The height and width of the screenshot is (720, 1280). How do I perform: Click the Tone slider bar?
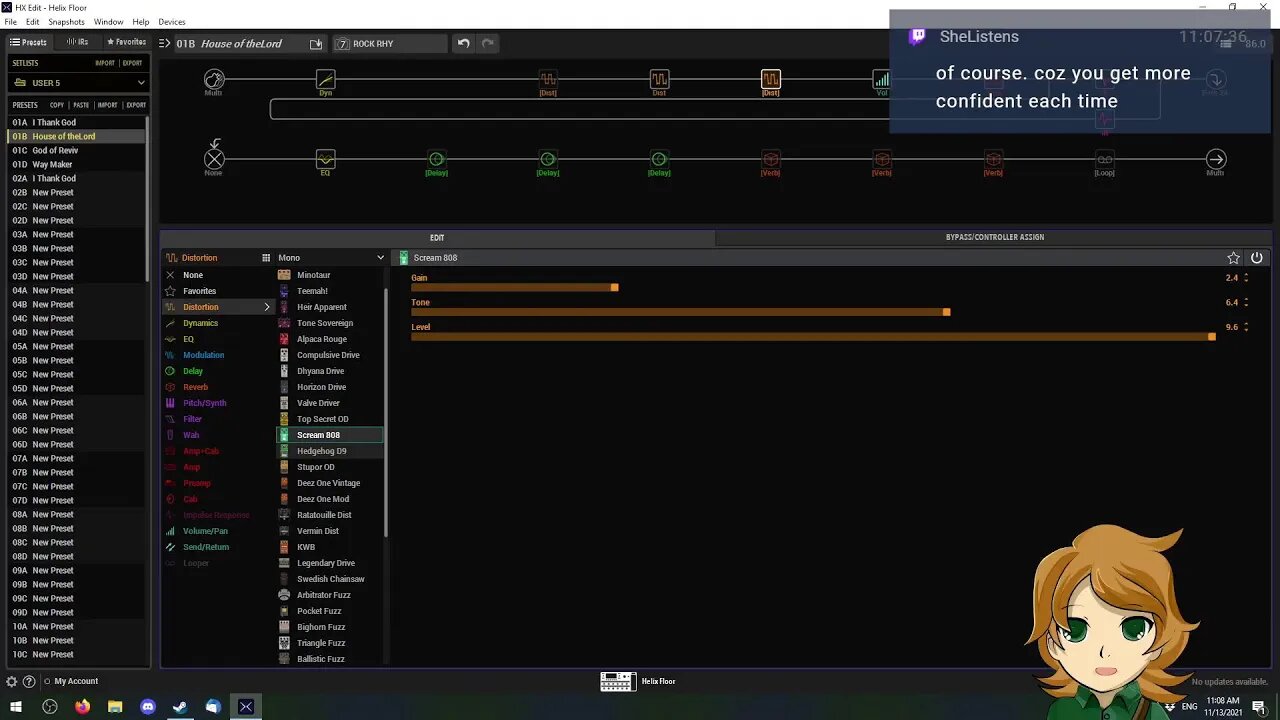[813, 312]
